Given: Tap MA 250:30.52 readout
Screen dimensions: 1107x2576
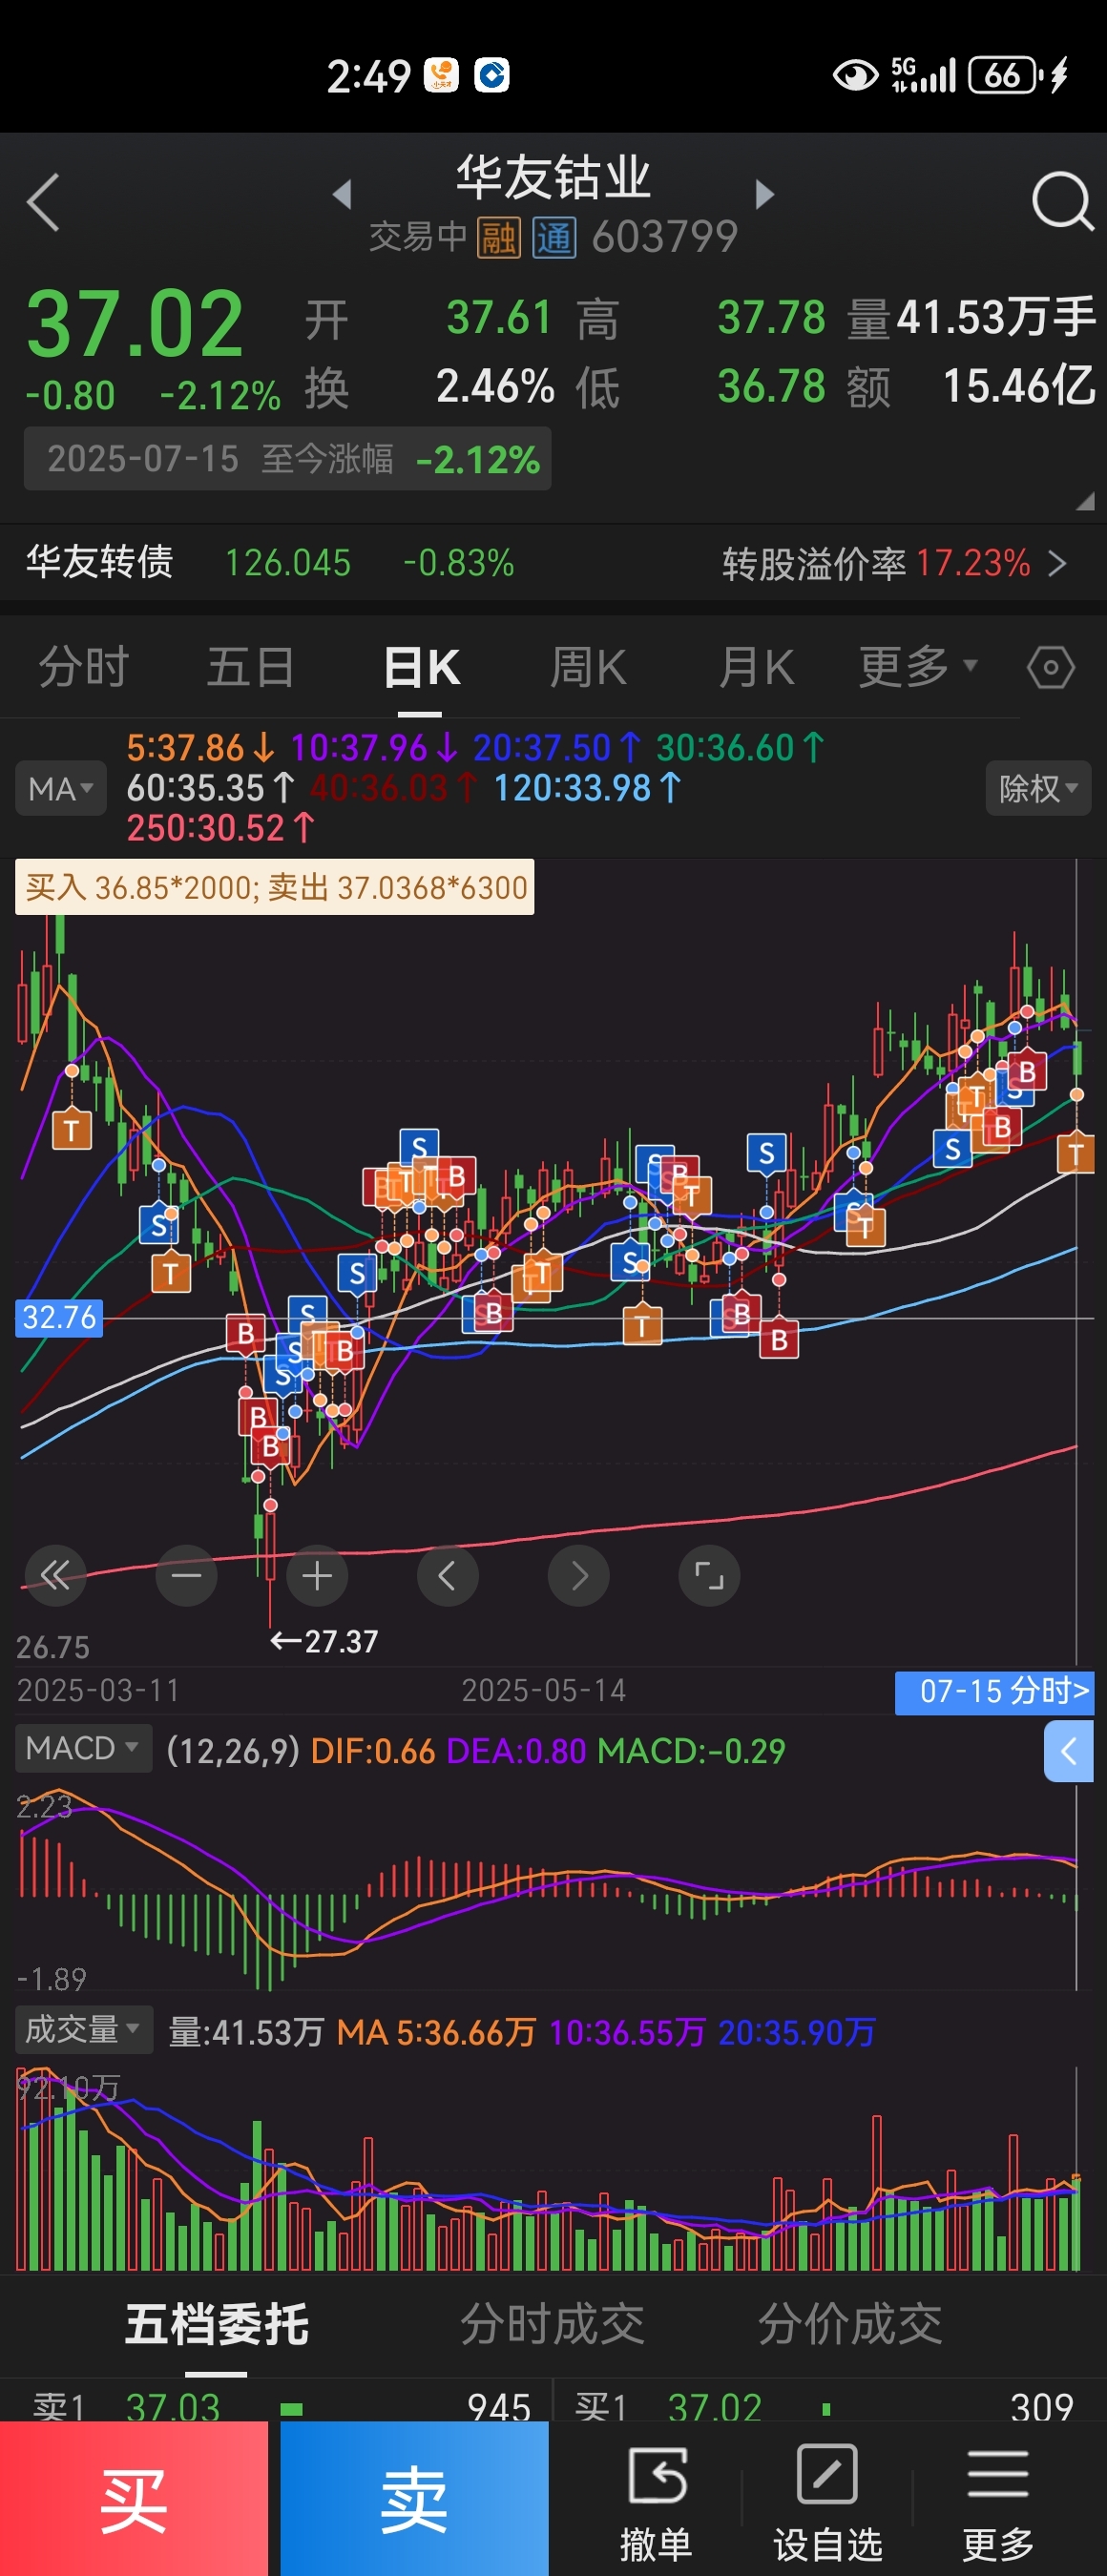Looking at the screenshot, I should coord(220,828).
